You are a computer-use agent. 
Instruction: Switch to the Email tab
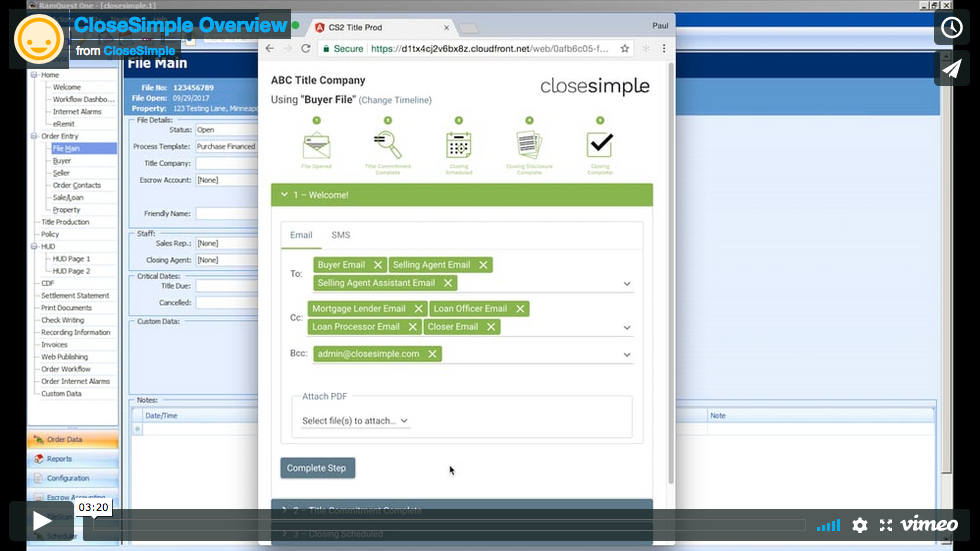click(x=301, y=235)
